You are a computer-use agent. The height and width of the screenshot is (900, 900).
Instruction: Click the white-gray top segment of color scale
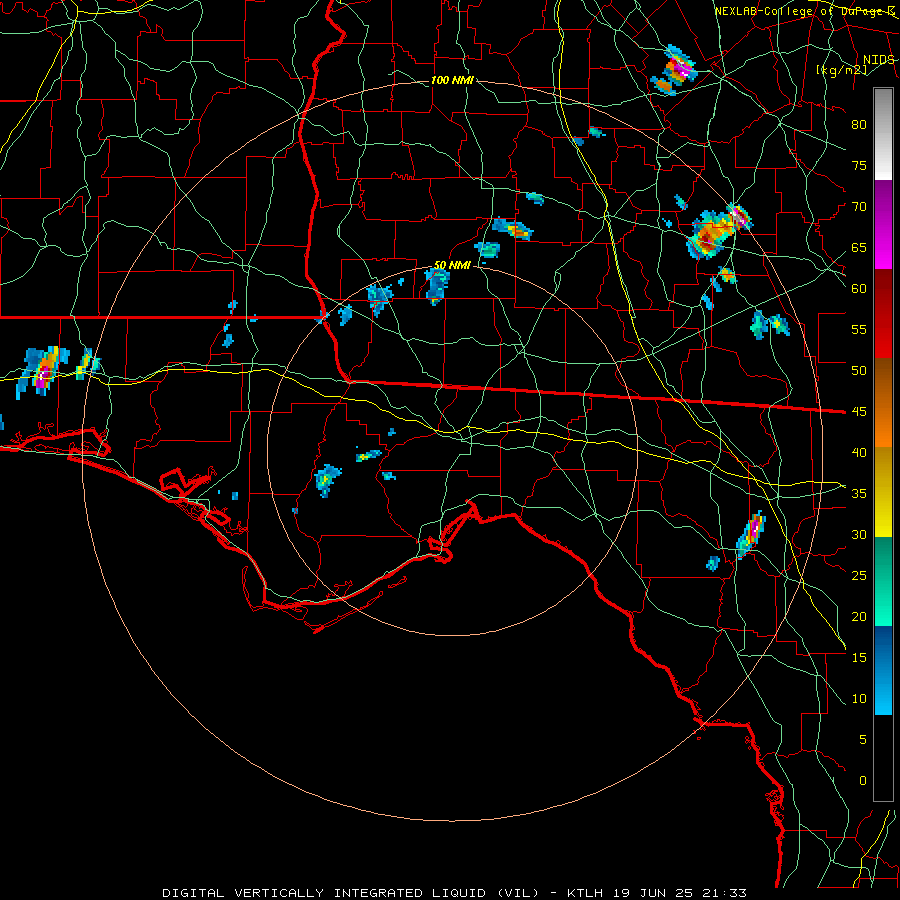883,134
